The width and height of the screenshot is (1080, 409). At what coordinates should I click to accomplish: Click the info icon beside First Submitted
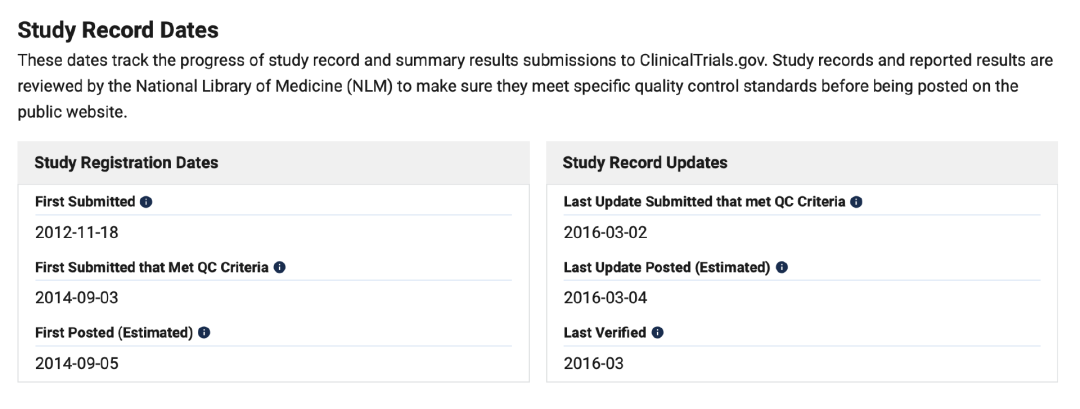tap(146, 202)
